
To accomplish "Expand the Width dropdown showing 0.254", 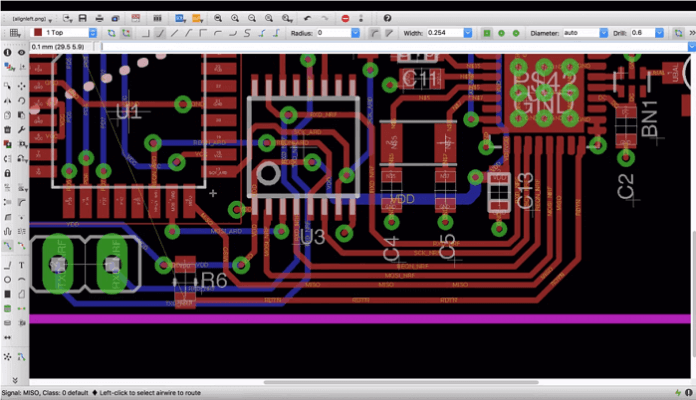I will click(470, 33).
